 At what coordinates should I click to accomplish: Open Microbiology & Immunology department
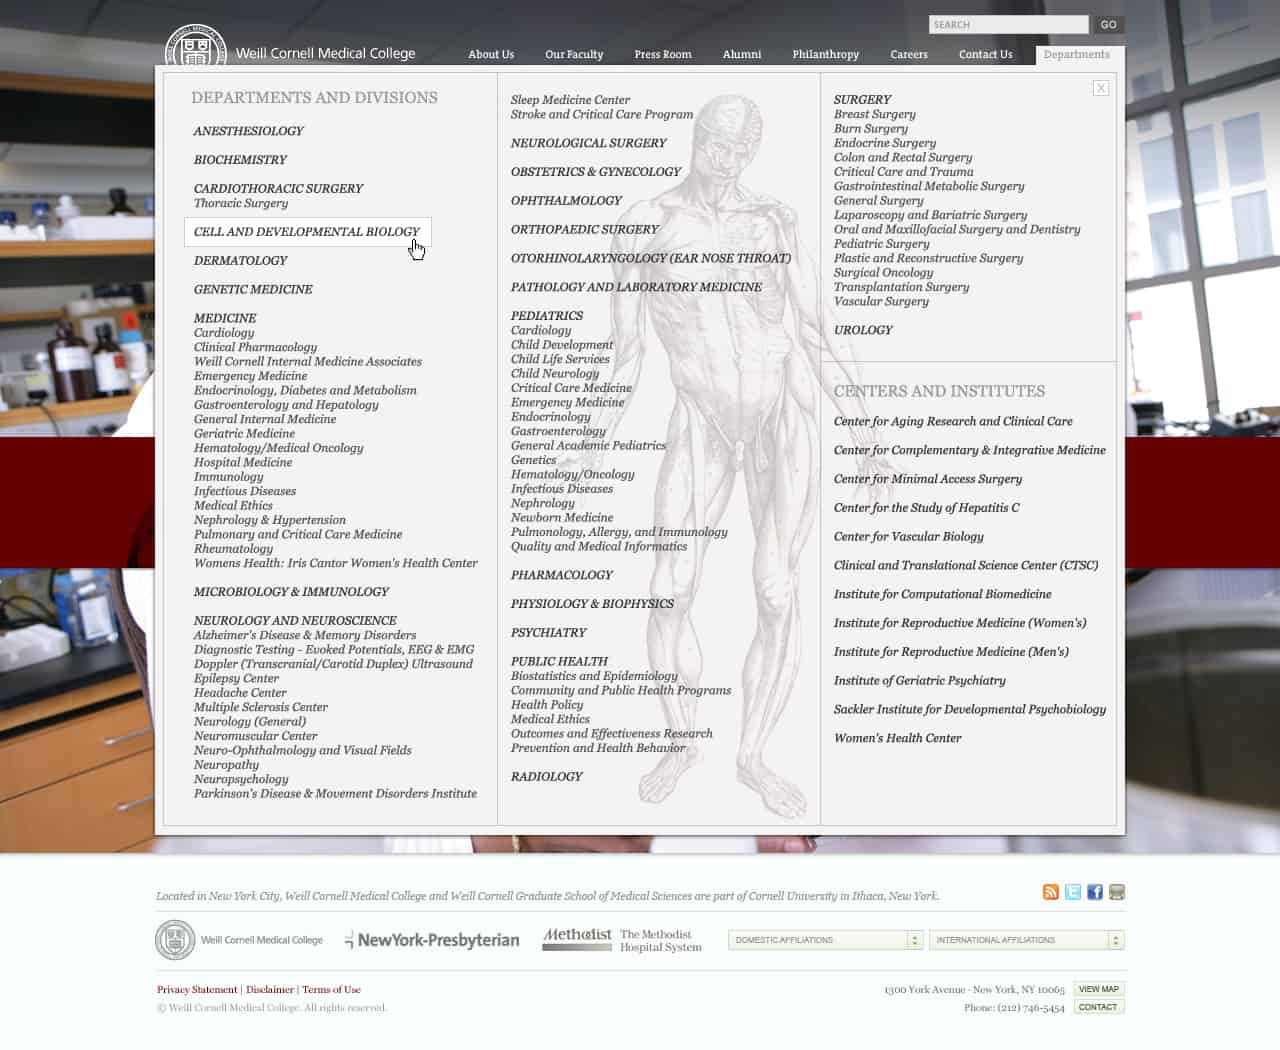click(x=291, y=592)
